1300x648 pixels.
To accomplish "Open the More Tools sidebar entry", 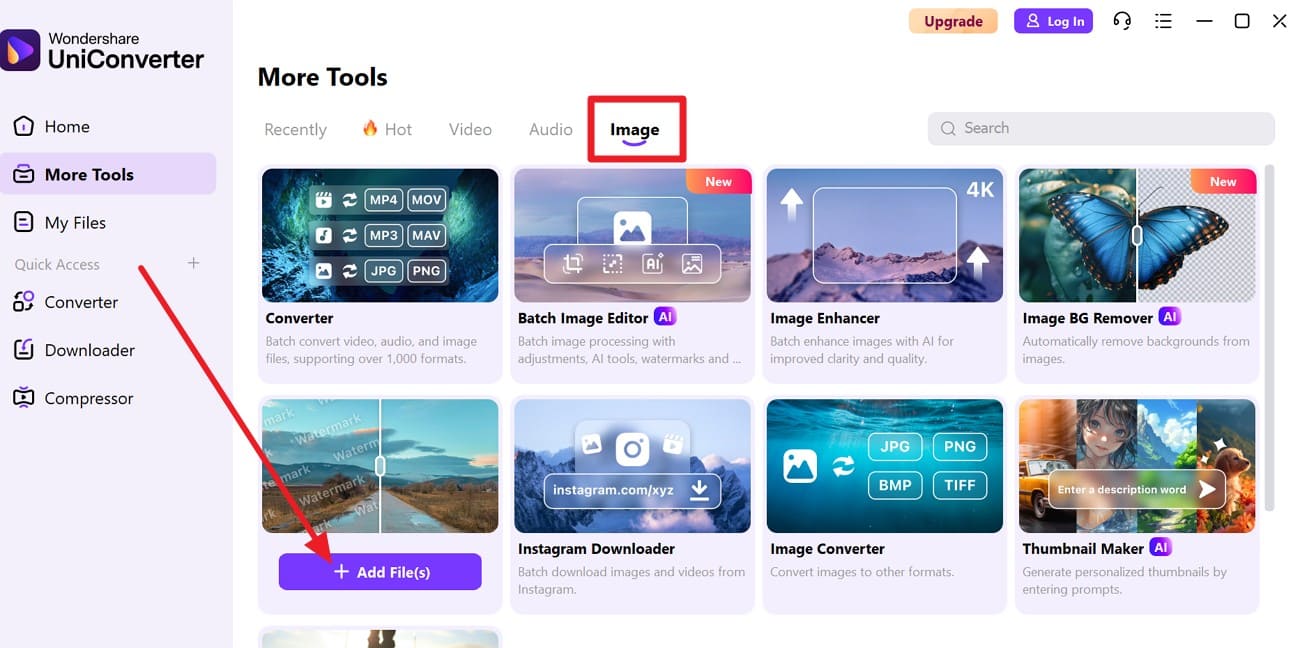I will click(84, 174).
